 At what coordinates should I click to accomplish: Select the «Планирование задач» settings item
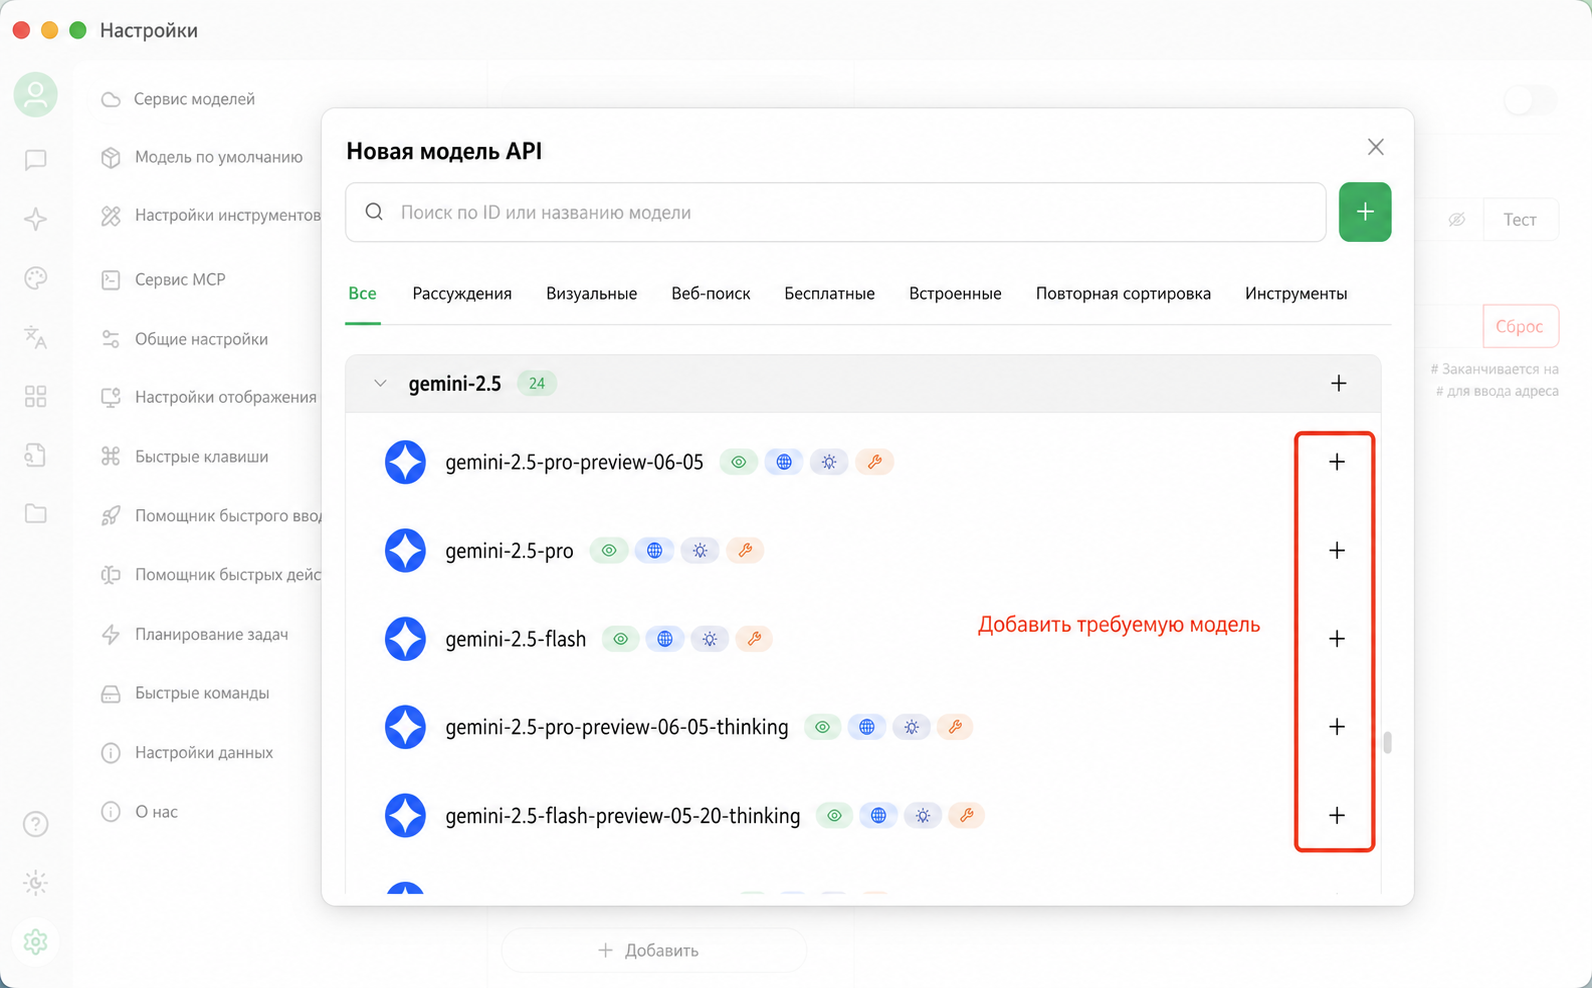point(194,634)
